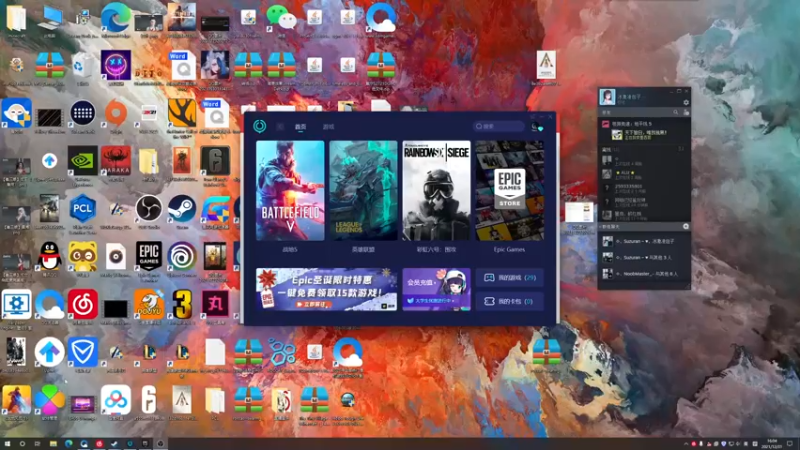Select the NetEase Cloud Music desktop icon
This screenshot has height=450, width=800.
tap(83, 307)
